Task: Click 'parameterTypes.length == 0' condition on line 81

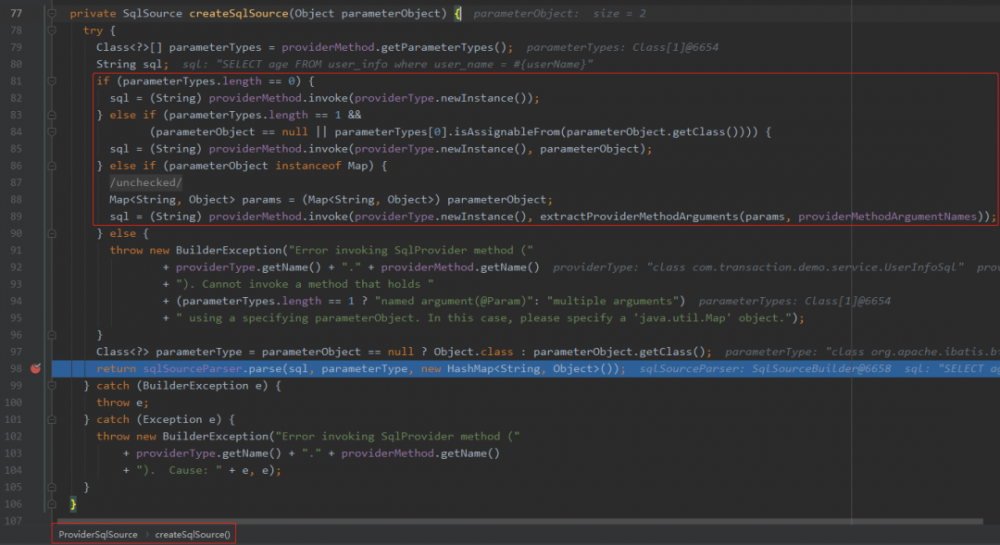Action: point(209,81)
